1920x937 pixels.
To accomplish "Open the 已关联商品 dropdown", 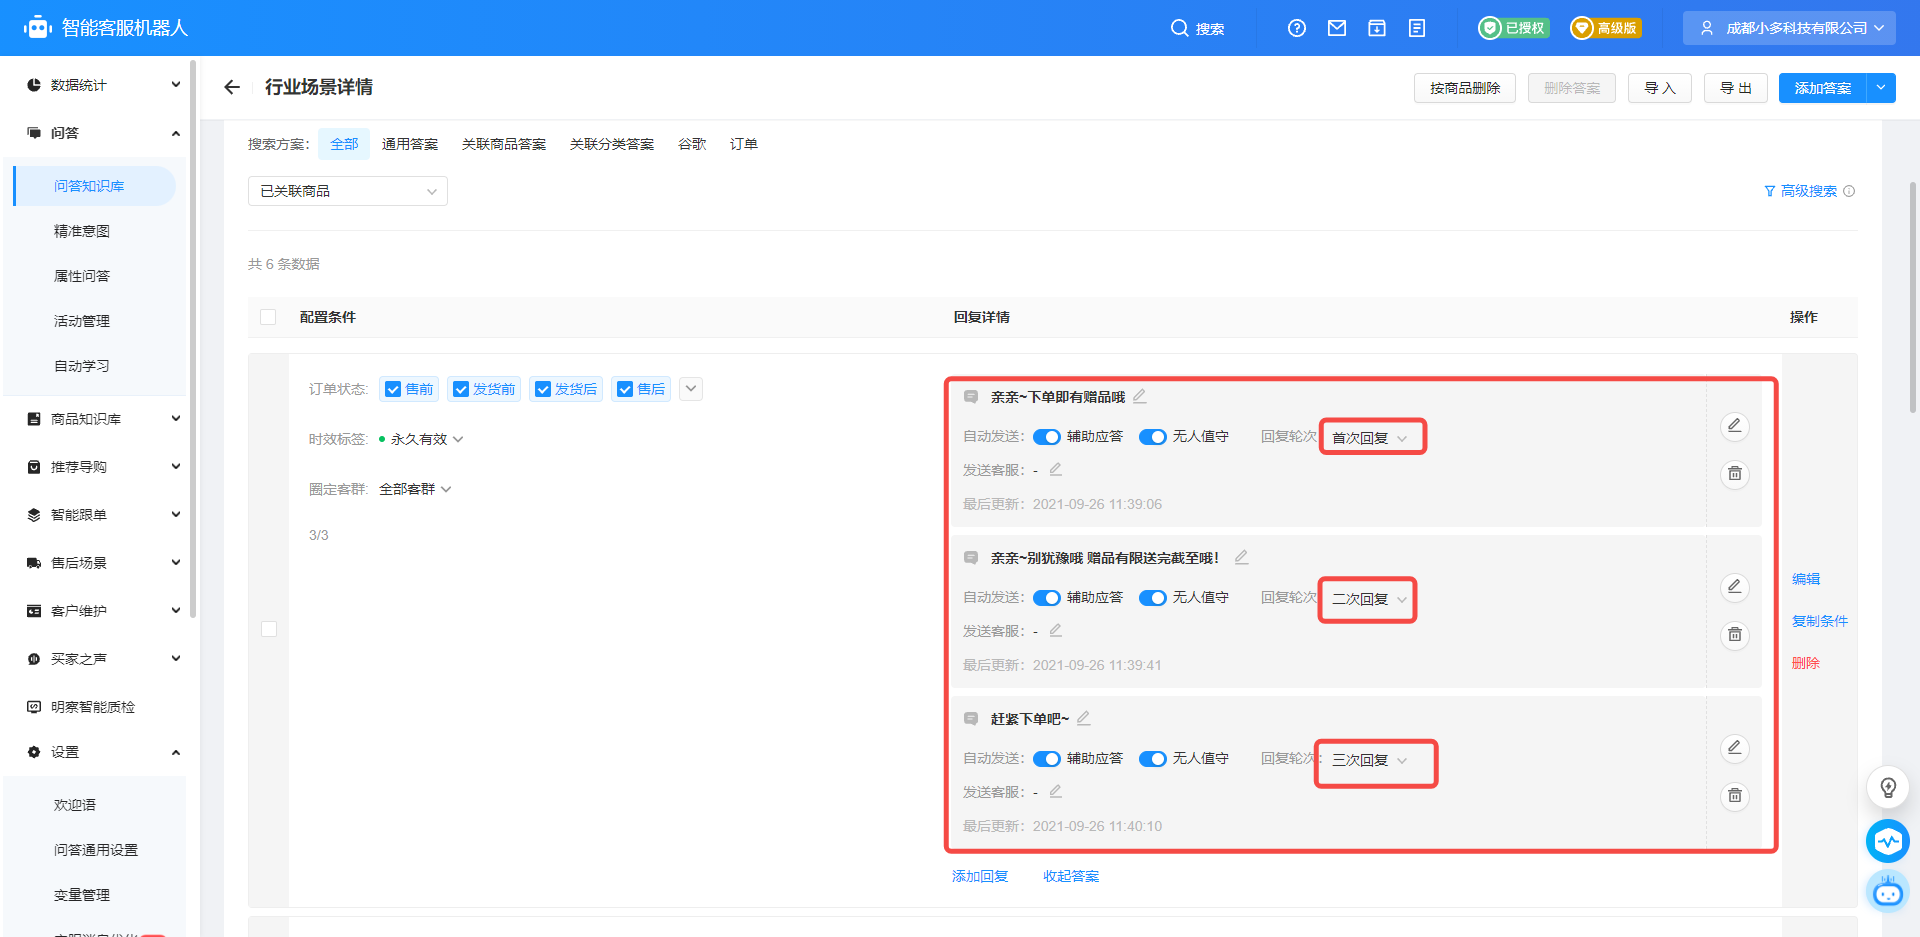I will [x=348, y=191].
